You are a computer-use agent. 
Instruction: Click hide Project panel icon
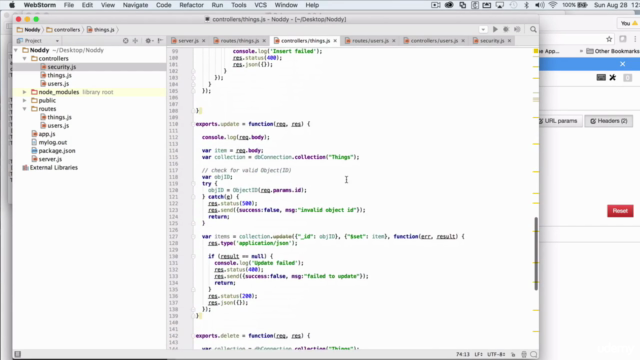point(160,41)
